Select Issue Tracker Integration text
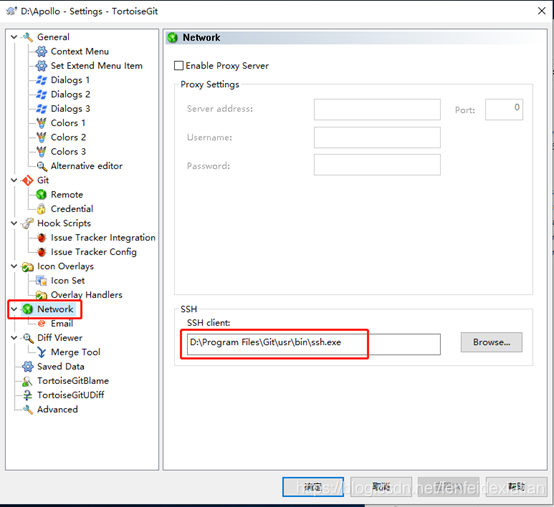 tap(103, 237)
